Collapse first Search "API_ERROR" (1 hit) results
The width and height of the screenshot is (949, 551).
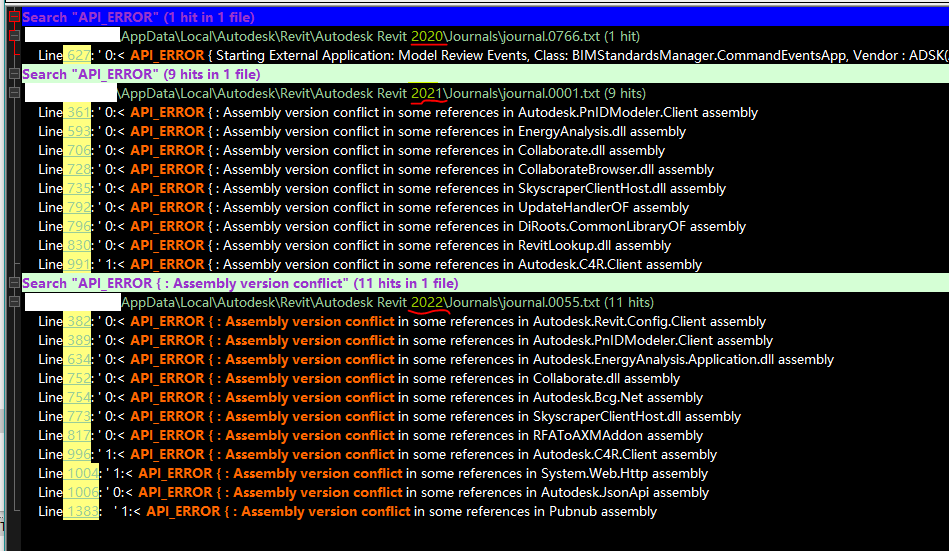[15, 17]
